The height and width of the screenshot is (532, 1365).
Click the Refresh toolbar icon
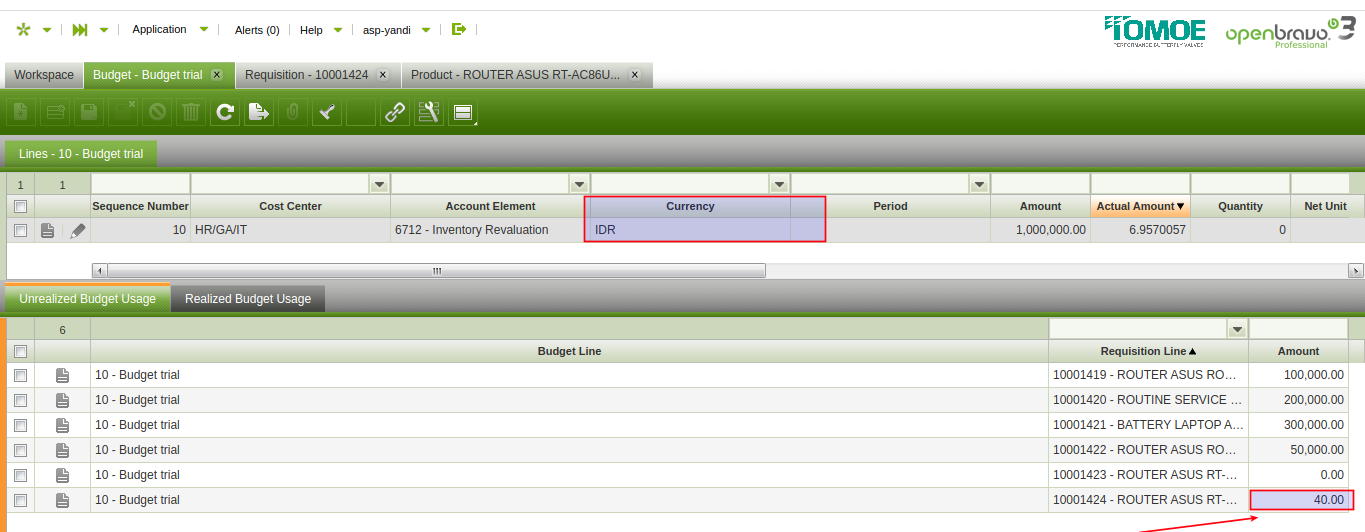coord(225,112)
